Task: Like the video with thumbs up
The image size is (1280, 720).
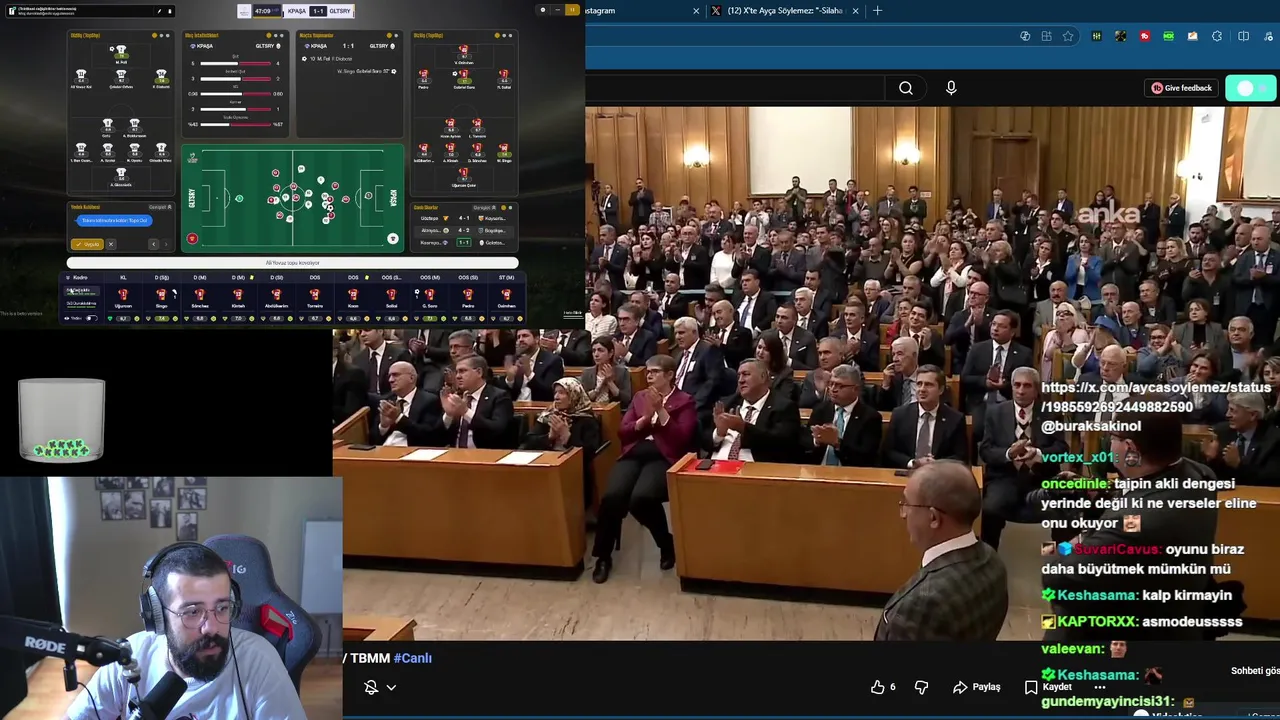Action: pyautogui.click(x=882, y=687)
